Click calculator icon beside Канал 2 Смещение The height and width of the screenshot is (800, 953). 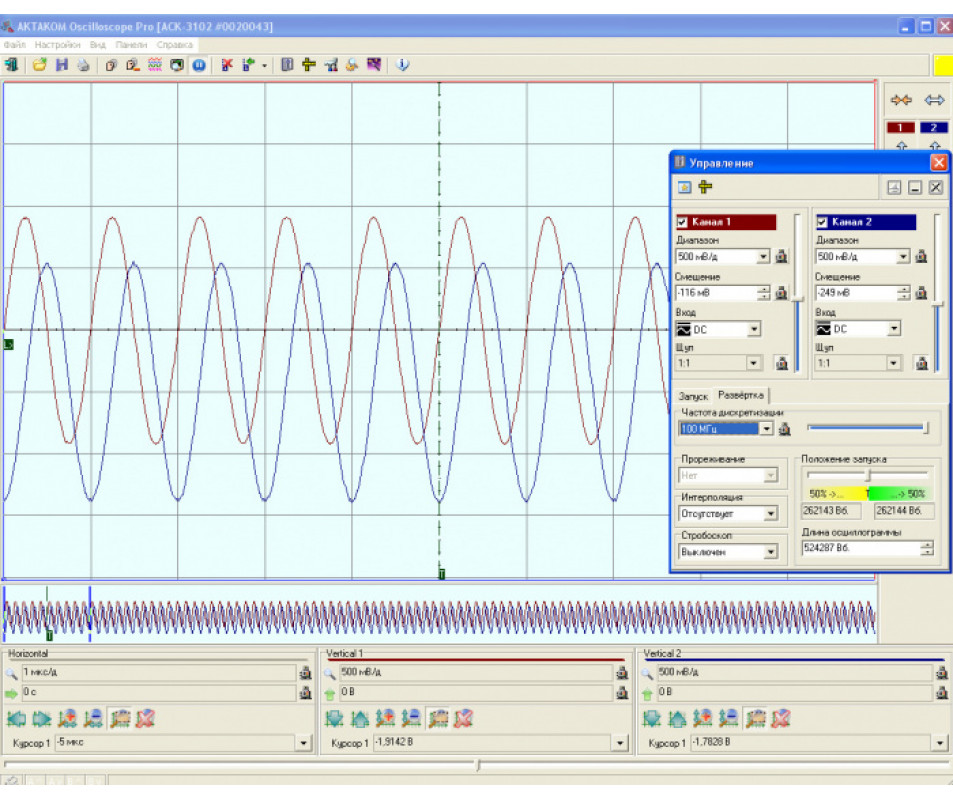coord(921,293)
